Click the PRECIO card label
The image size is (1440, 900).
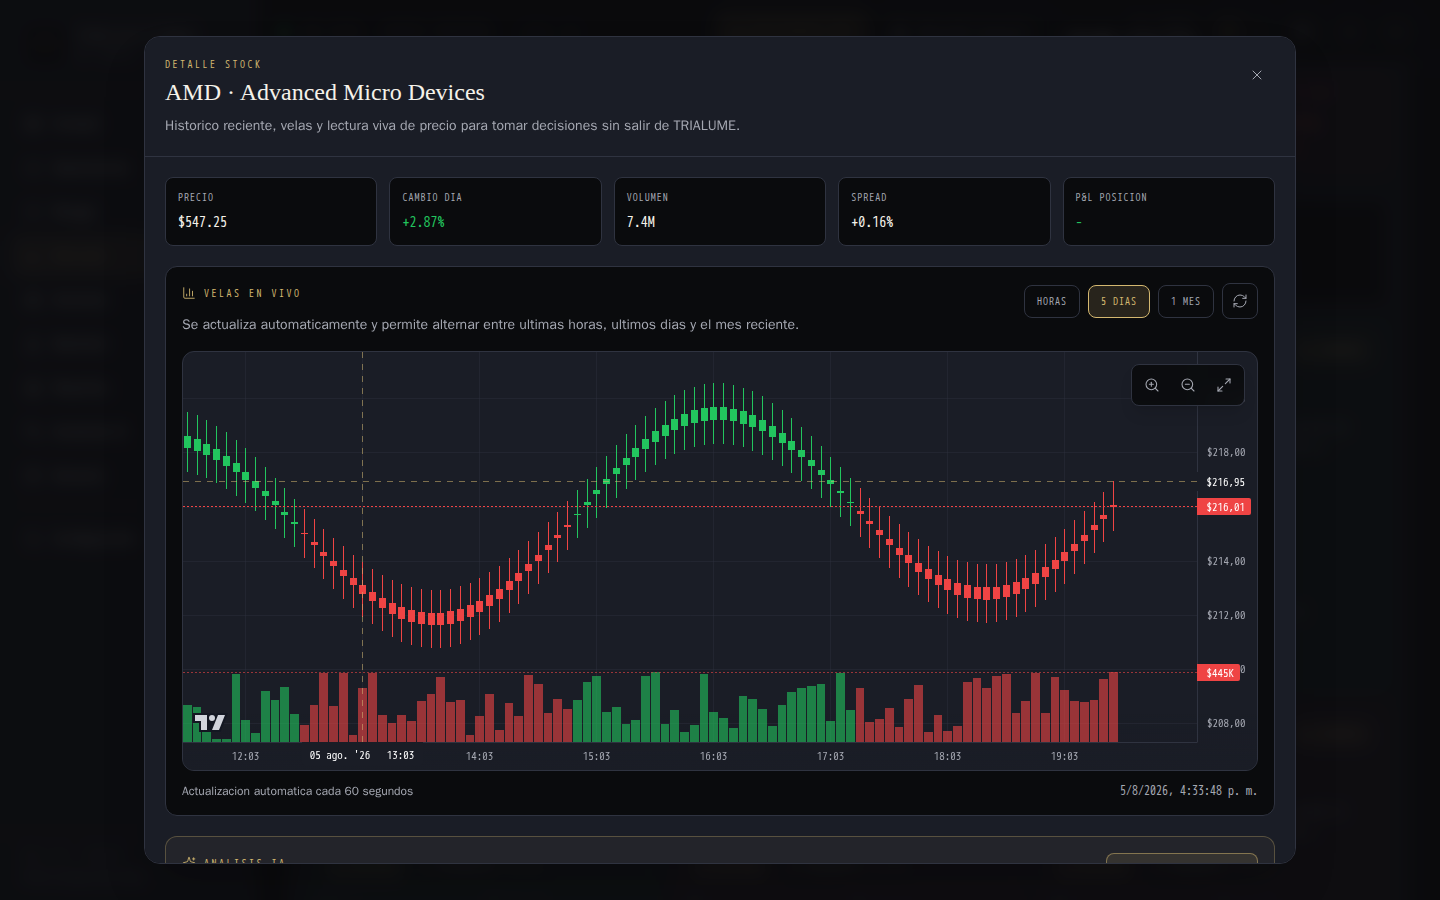[x=196, y=197]
